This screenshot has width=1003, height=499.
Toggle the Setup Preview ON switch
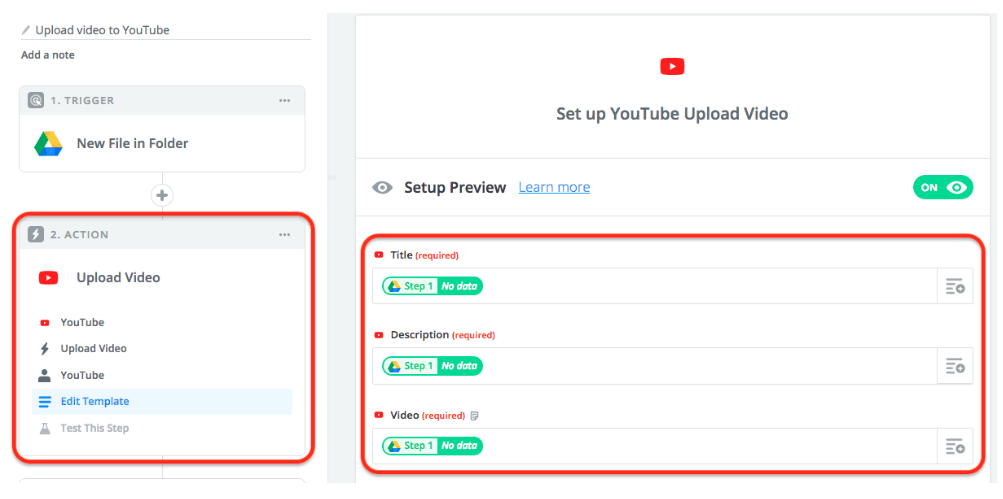coord(942,187)
